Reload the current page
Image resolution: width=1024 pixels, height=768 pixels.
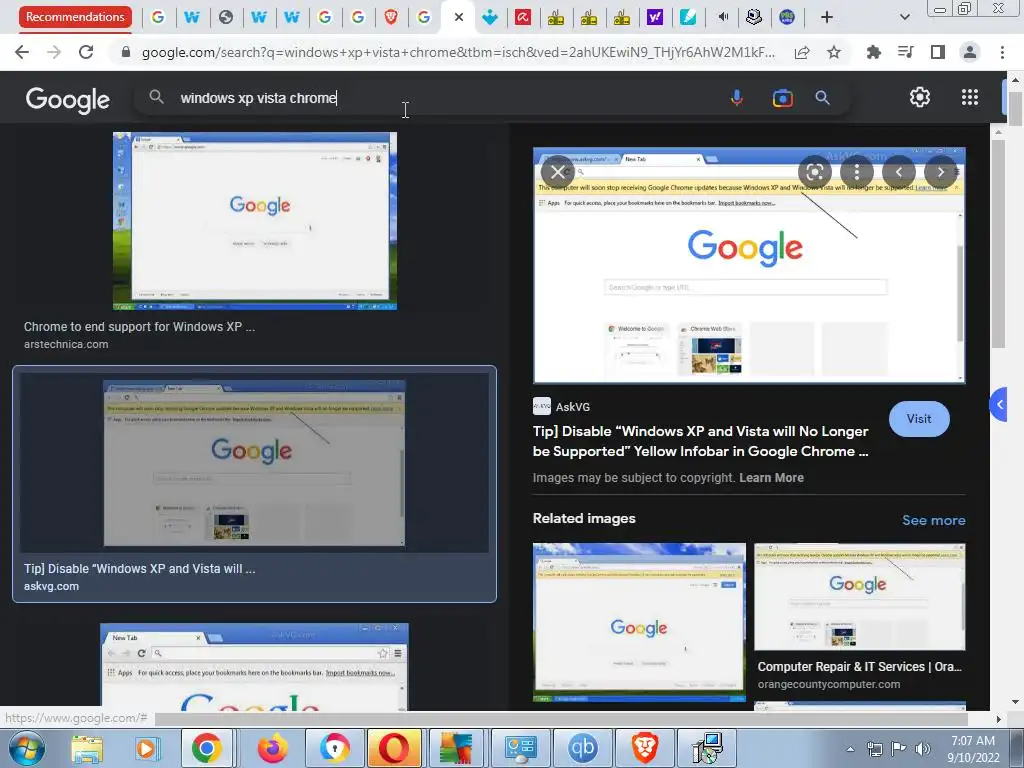pyautogui.click(x=86, y=52)
